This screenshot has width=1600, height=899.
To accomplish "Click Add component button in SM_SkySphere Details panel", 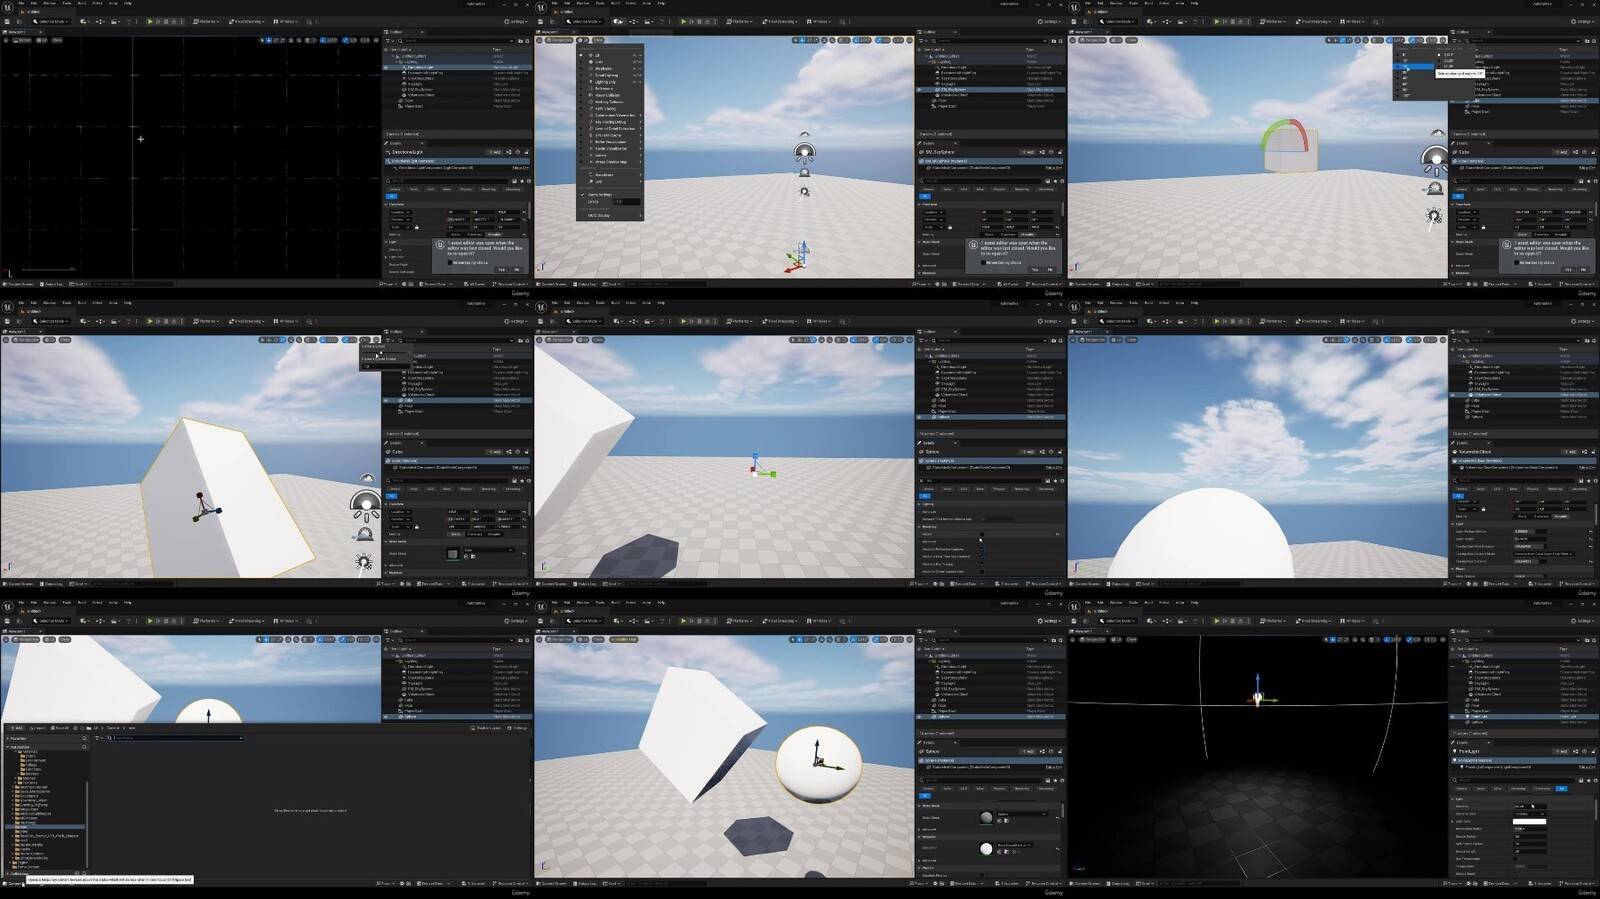I will [x=1028, y=152].
